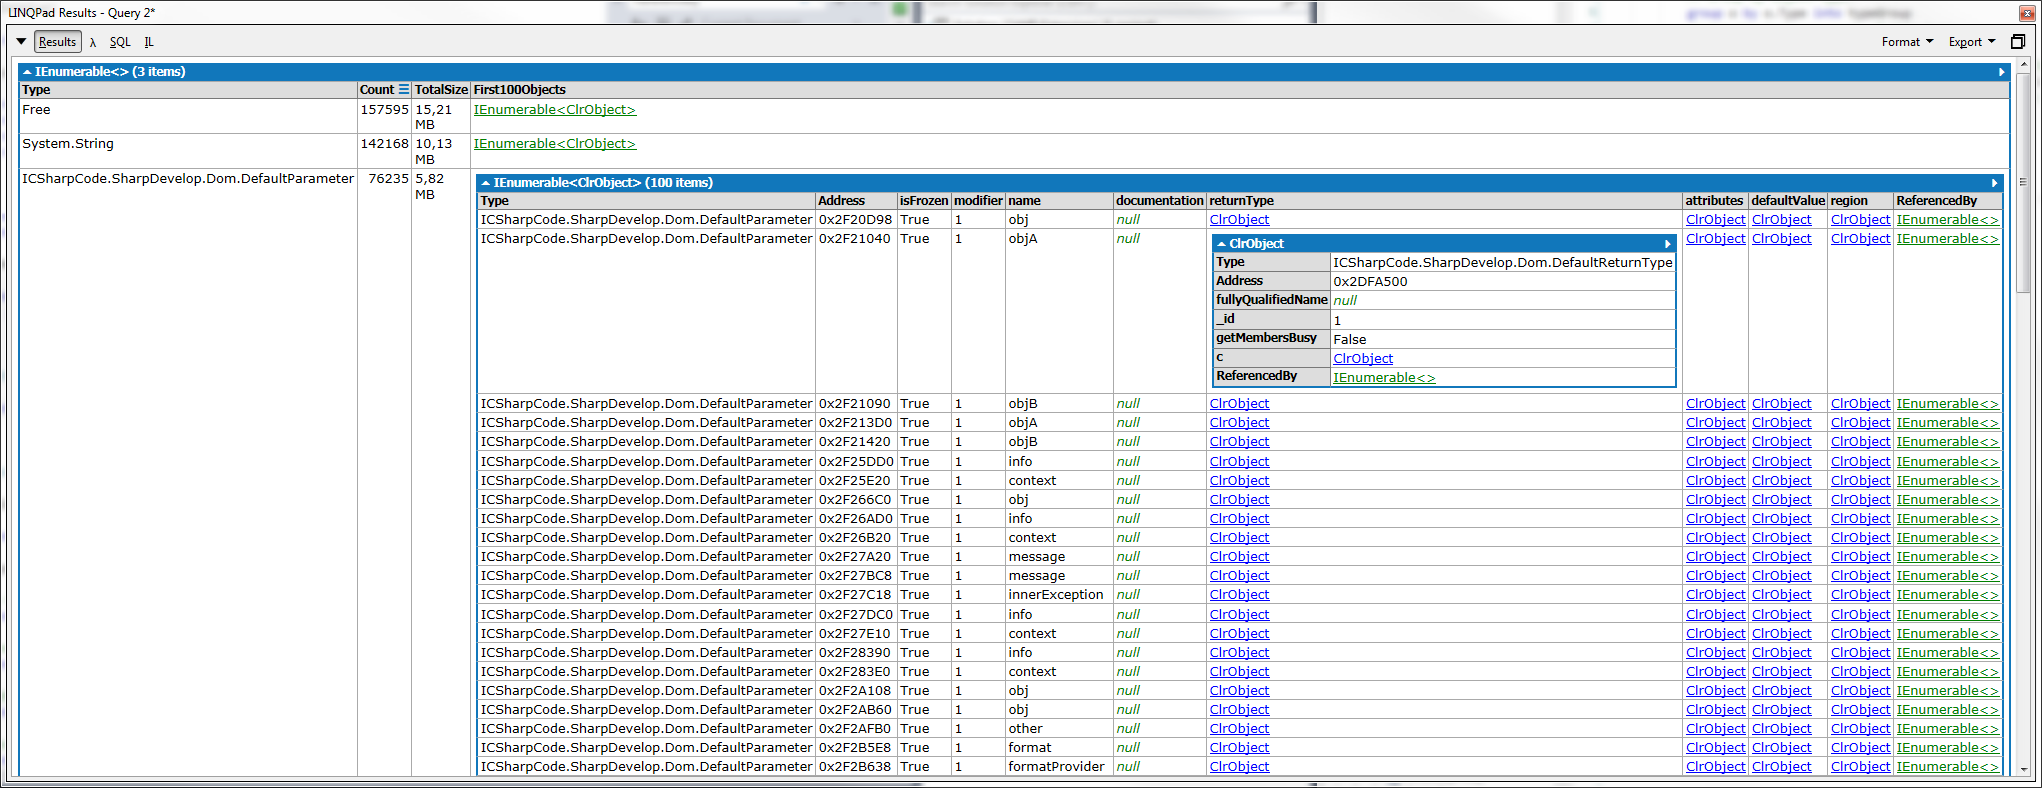This screenshot has width=2042, height=788.
Task: Click the Count column header
Action: 377,90
